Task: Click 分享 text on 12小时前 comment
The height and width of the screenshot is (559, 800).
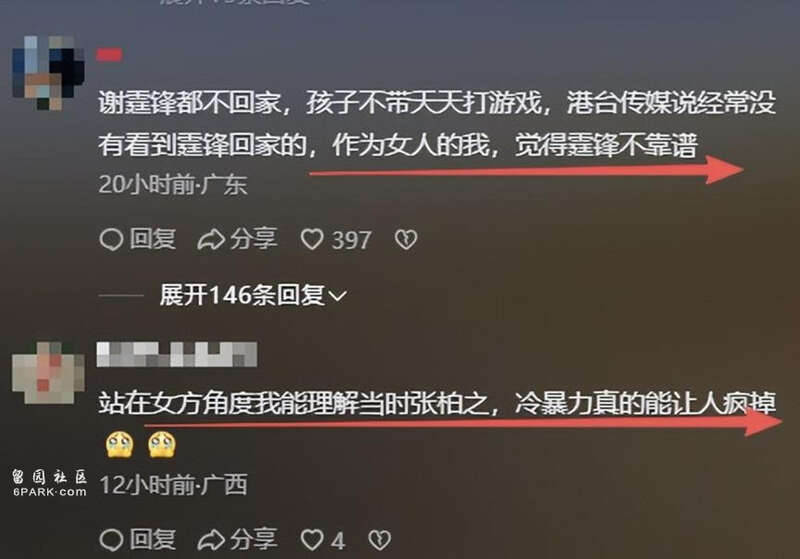Action: click(254, 540)
